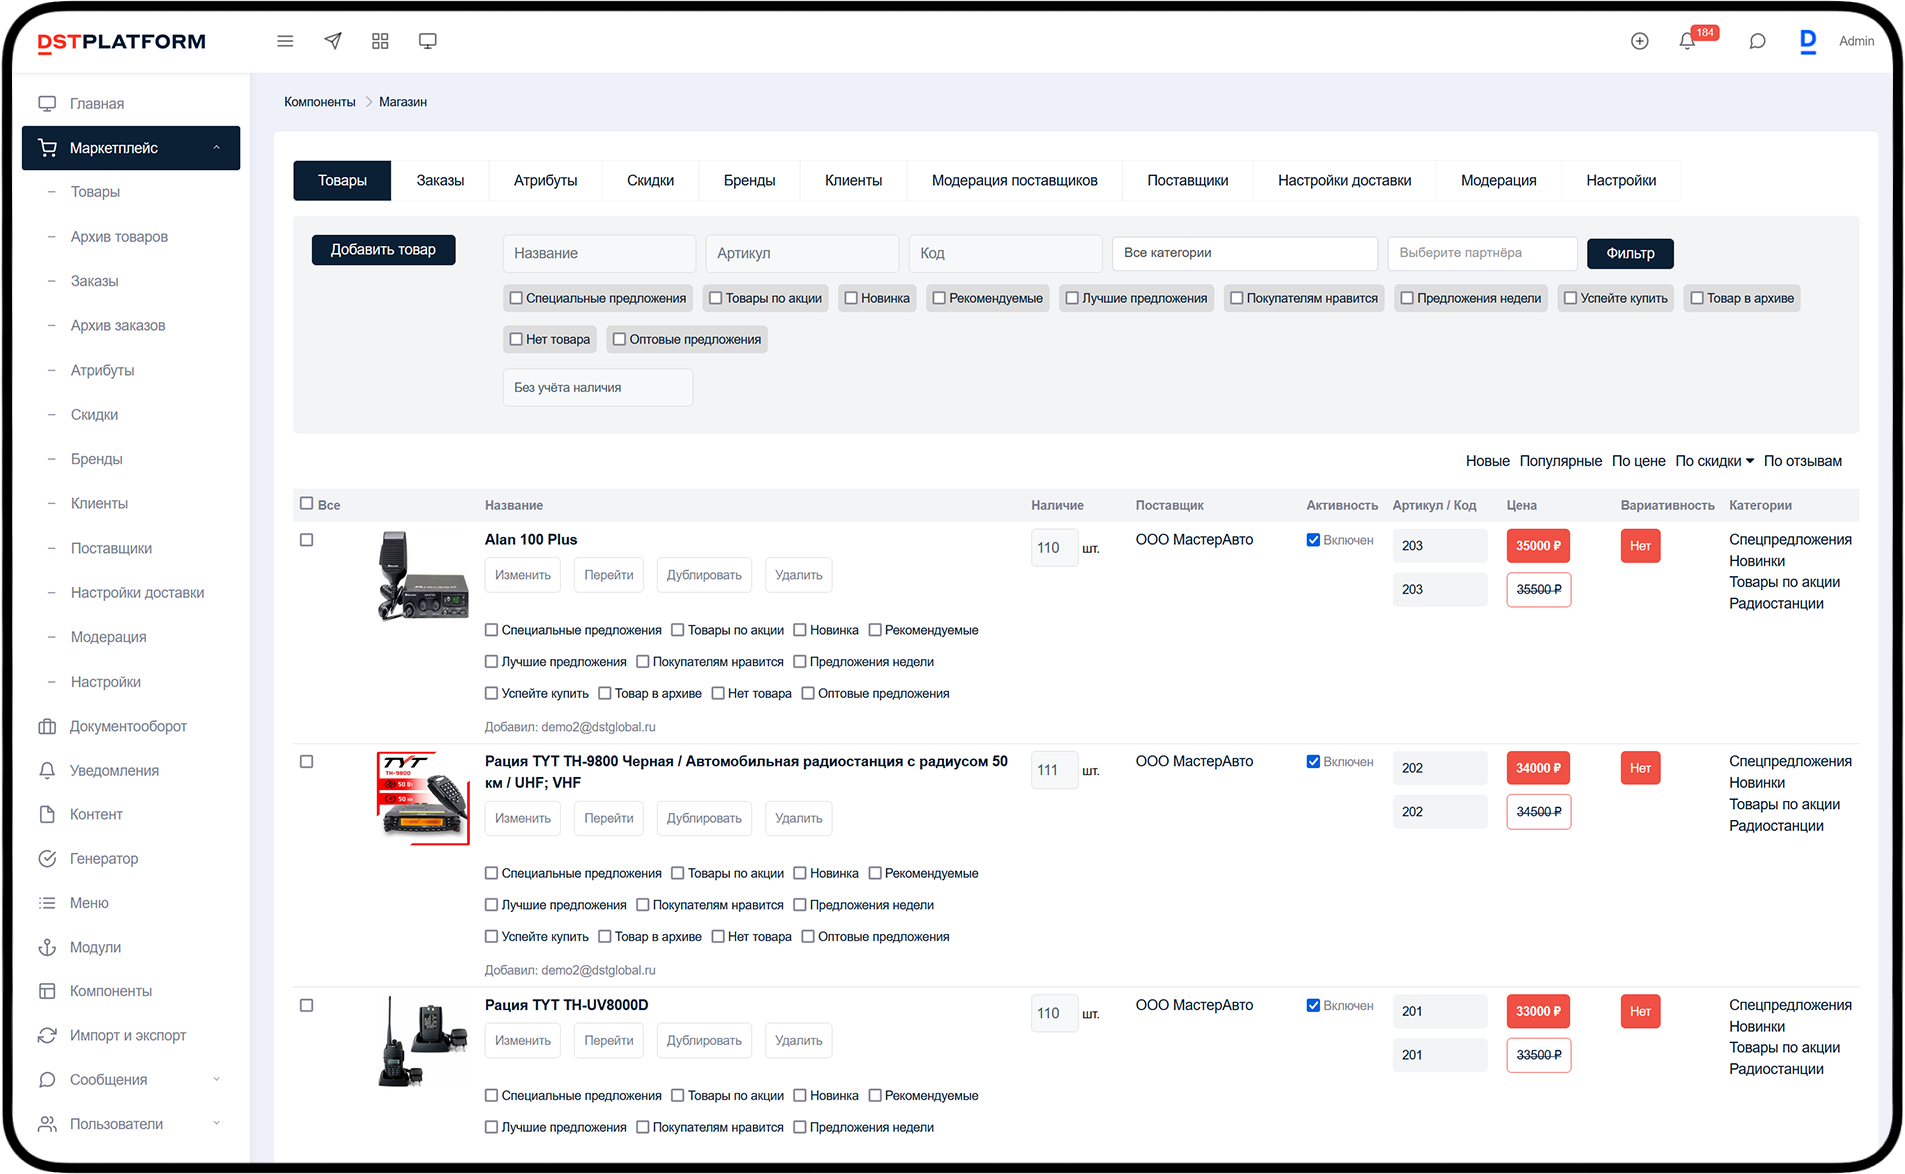The height and width of the screenshot is (1174, 1905).
Task: Open the Все категории dropdown
Action: (1244, 253)
